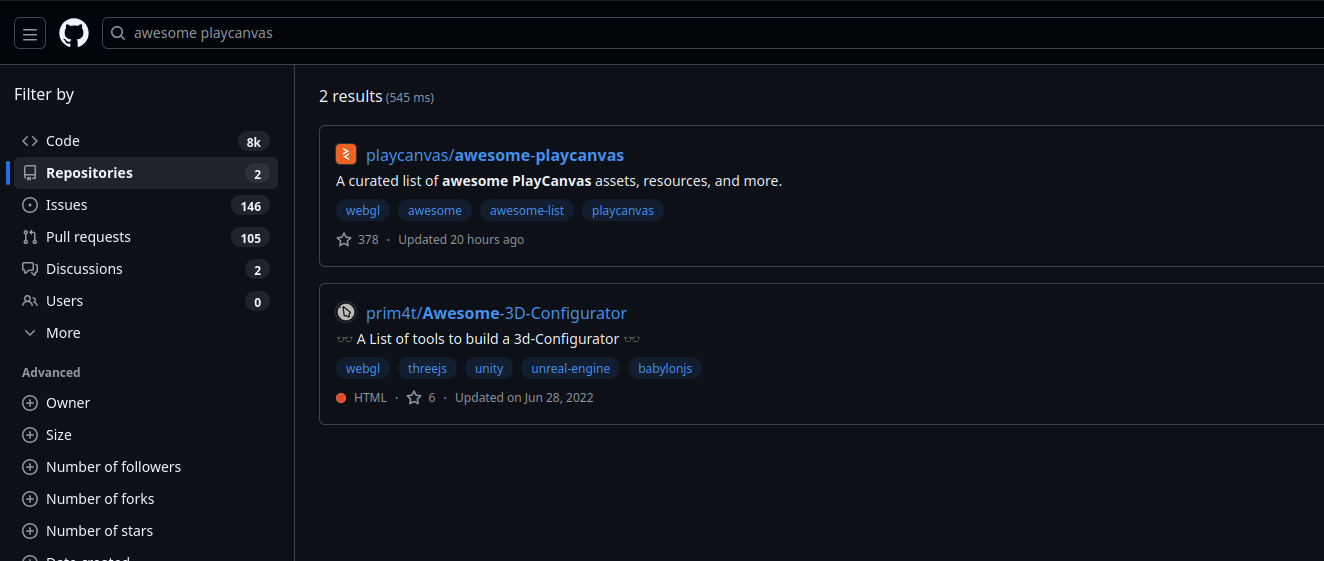Click the plus icon beside Owner

click(30, 403)
